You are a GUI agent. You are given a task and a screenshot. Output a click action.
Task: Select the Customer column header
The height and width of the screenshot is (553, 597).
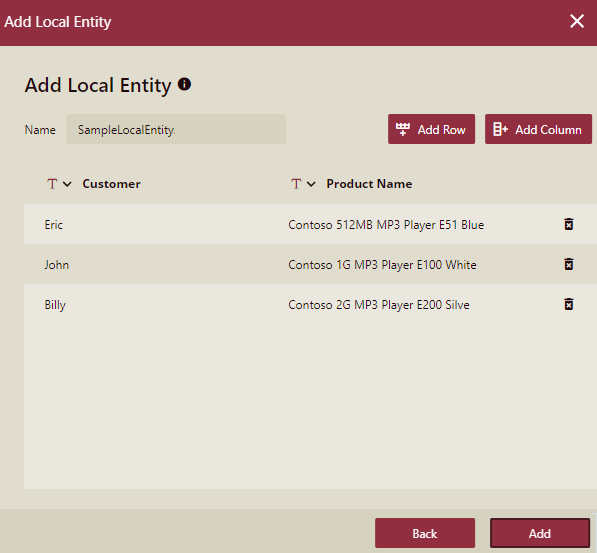click(111, 184)
